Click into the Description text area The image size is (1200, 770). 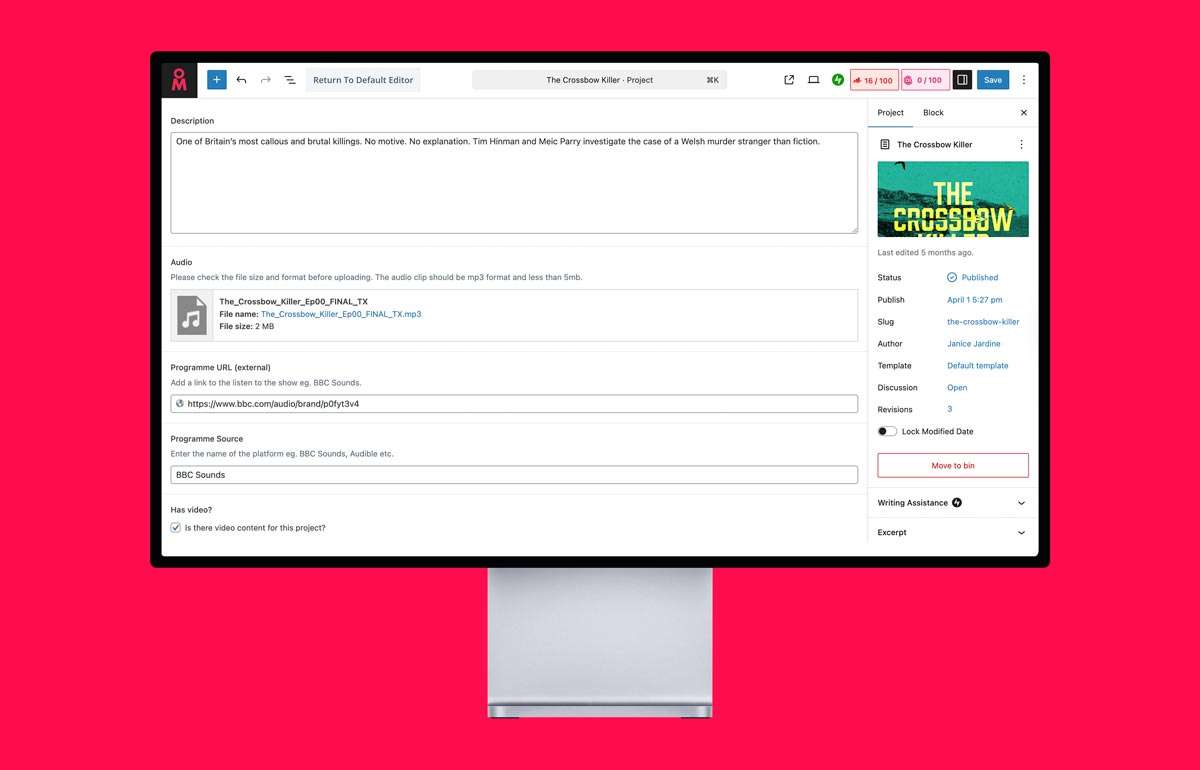pos(514,183)
